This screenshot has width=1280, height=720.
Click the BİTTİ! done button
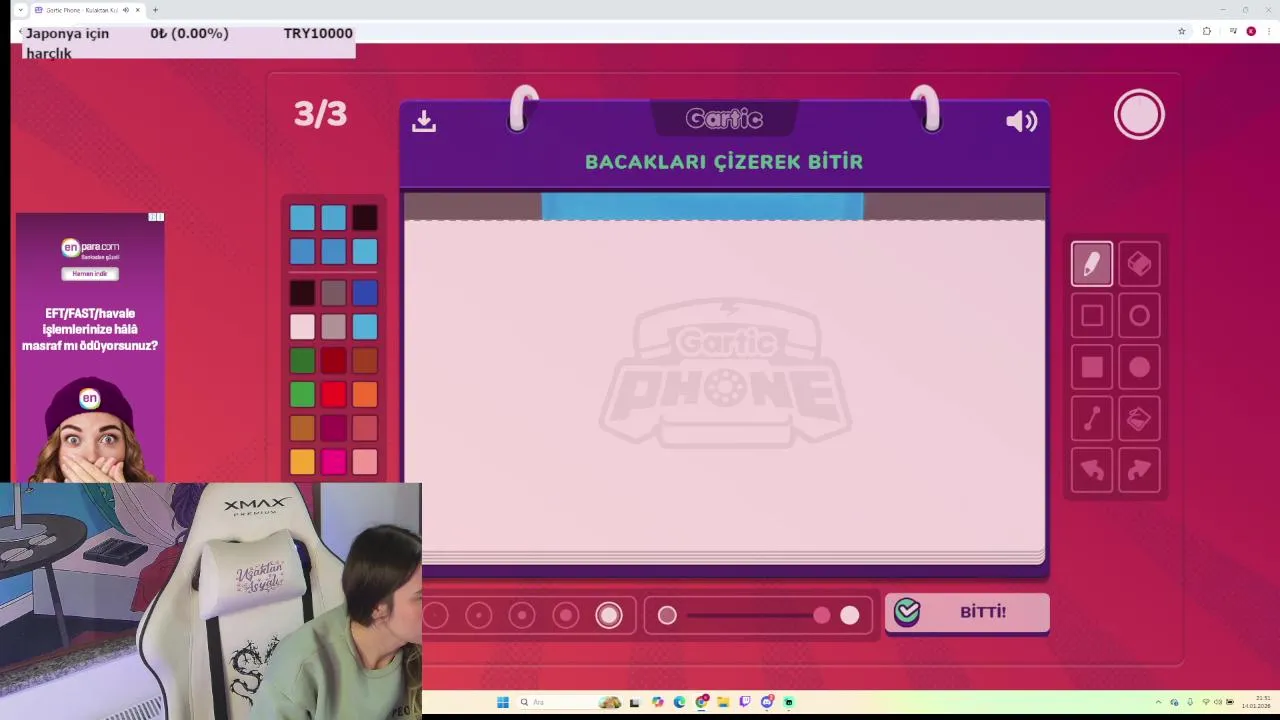coord(967,612)
